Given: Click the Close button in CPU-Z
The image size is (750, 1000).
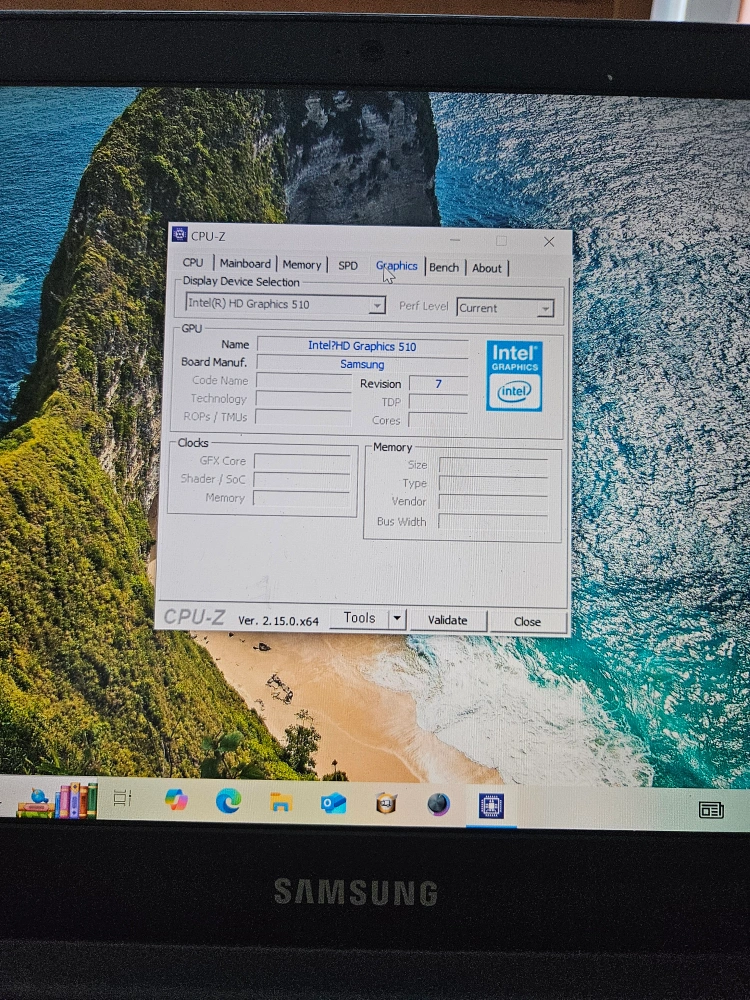Looking at the screenshot, I should click(x=527, y=622).
